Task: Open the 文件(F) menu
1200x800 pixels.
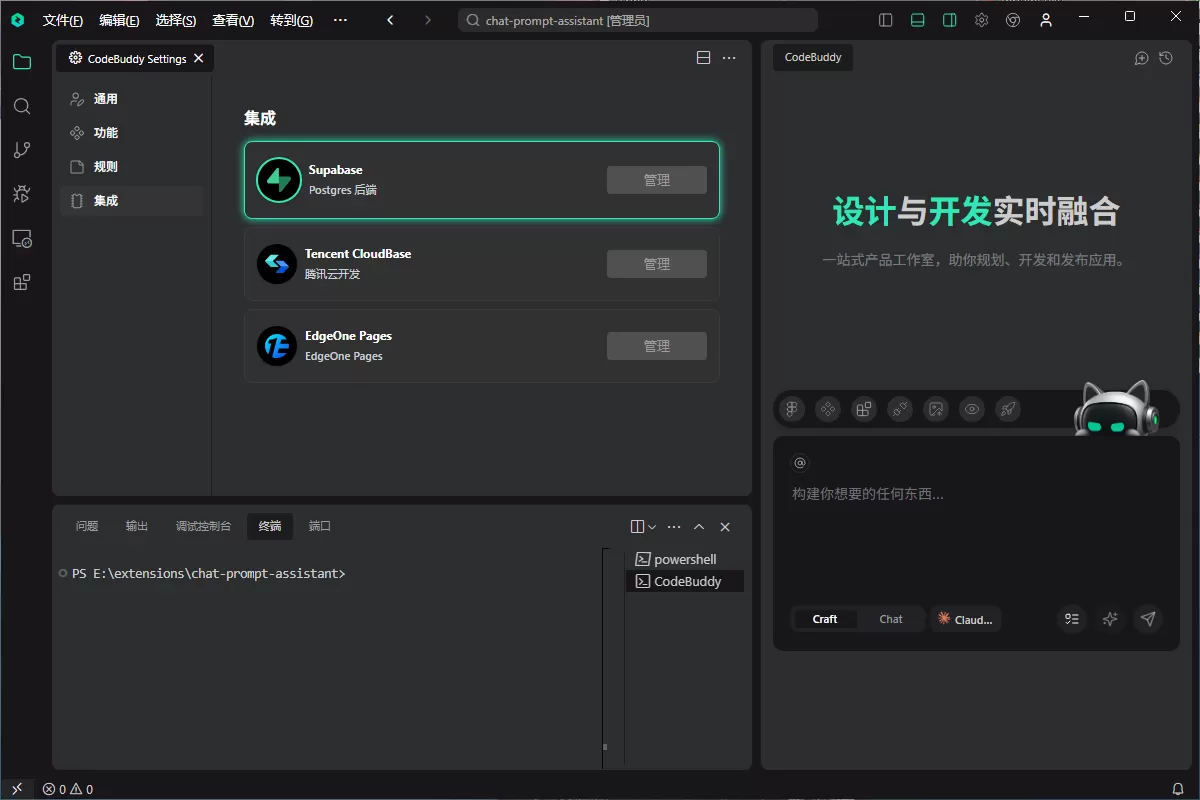Action: point(63,20)
